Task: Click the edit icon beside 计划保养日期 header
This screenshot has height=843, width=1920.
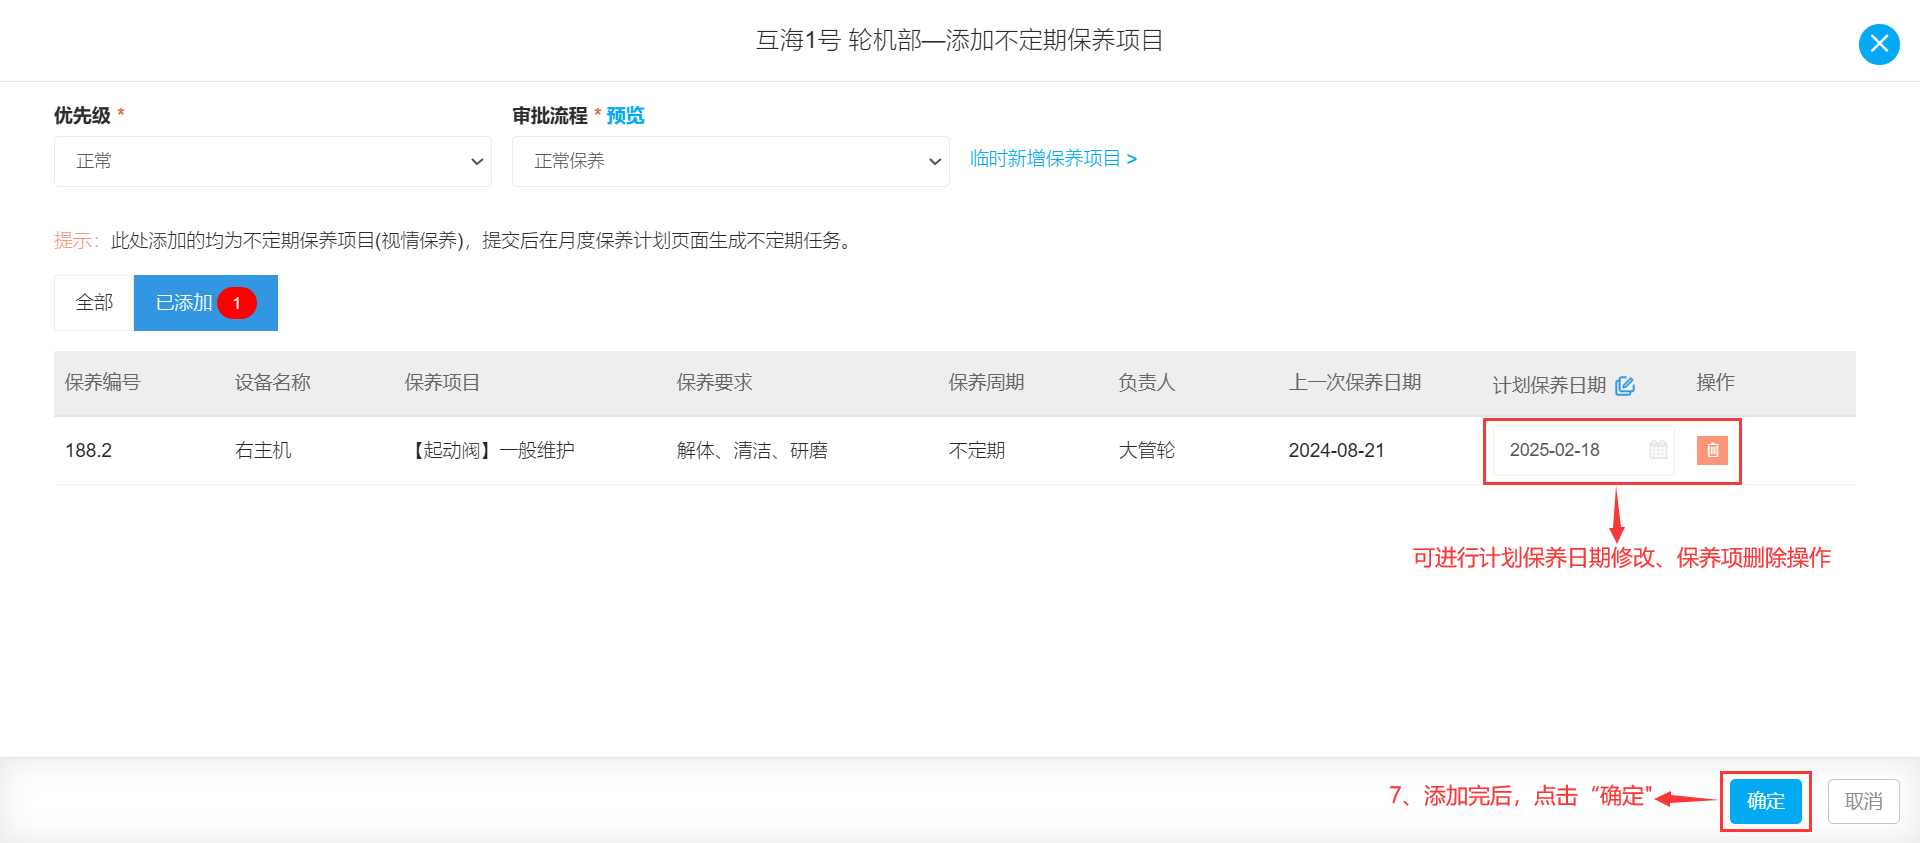Action: [1625, 385]
